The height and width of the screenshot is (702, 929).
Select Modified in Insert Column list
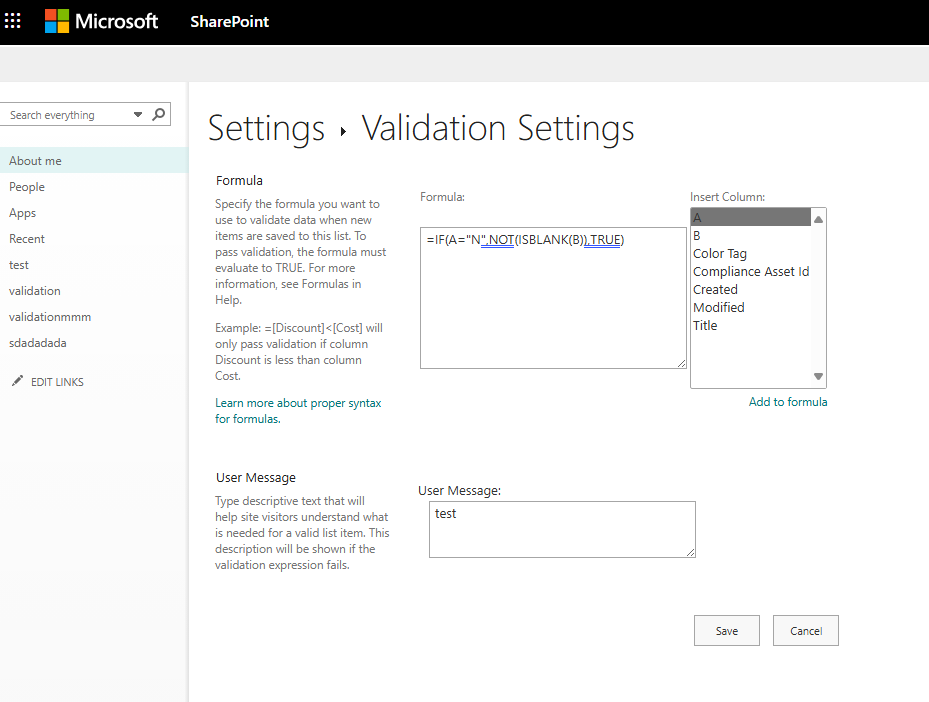point(751,307)
